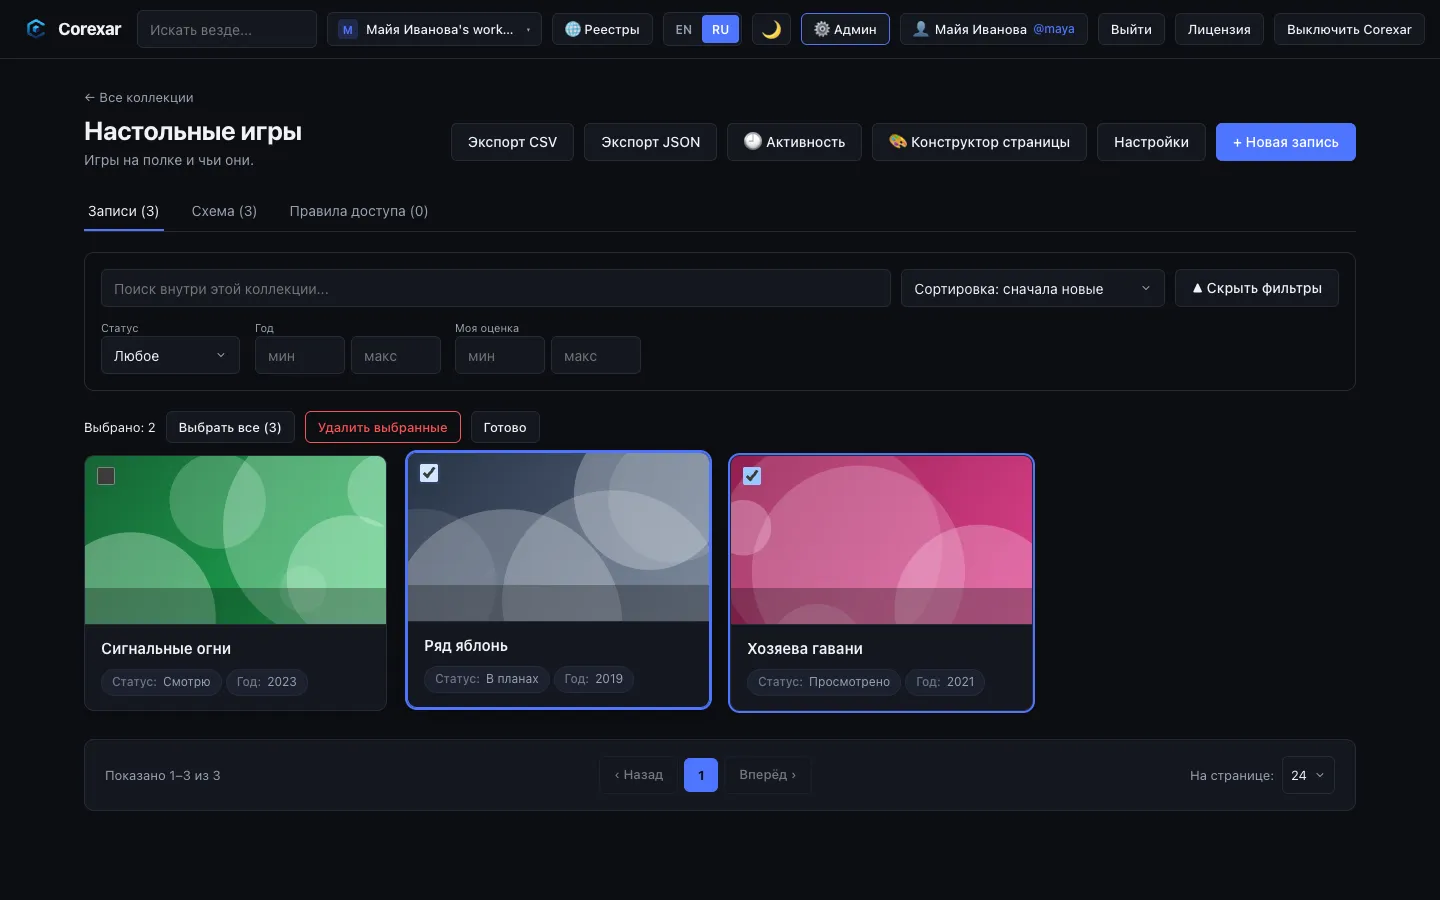
Task: Go back via ← Все коллекции link
Action: [x=139, y=97]
